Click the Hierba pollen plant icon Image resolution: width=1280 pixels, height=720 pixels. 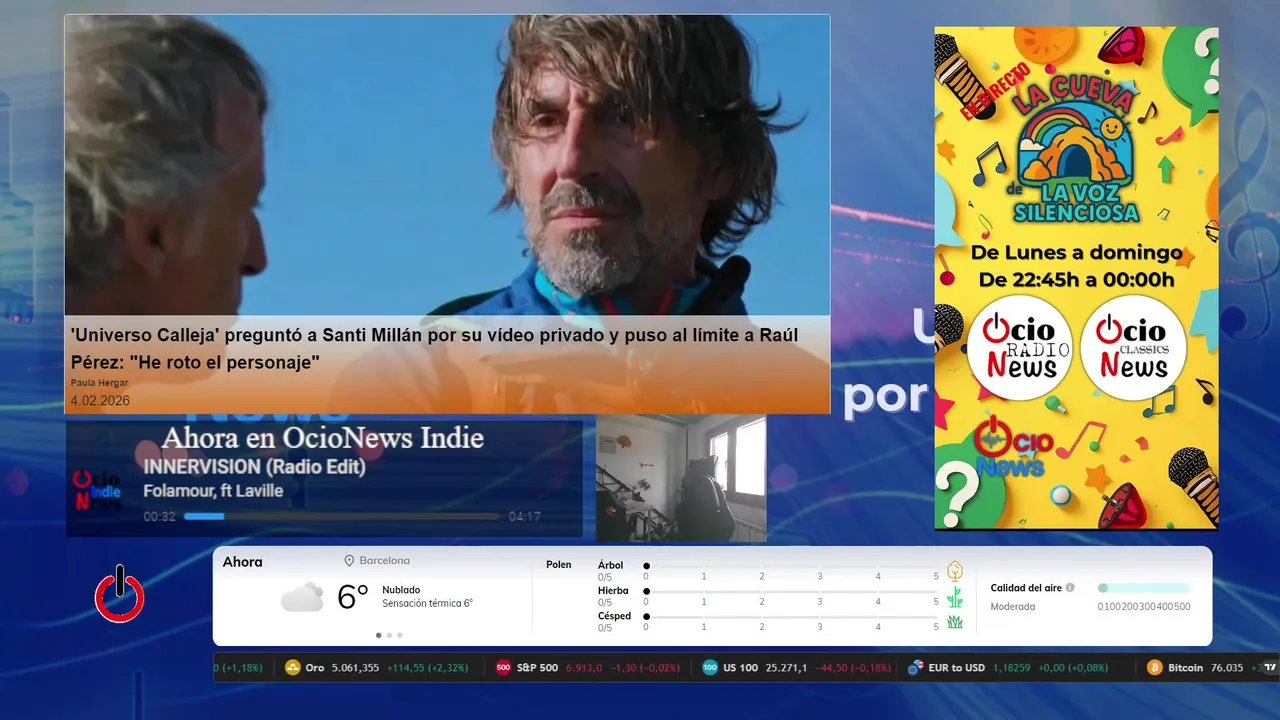point(955,597)
